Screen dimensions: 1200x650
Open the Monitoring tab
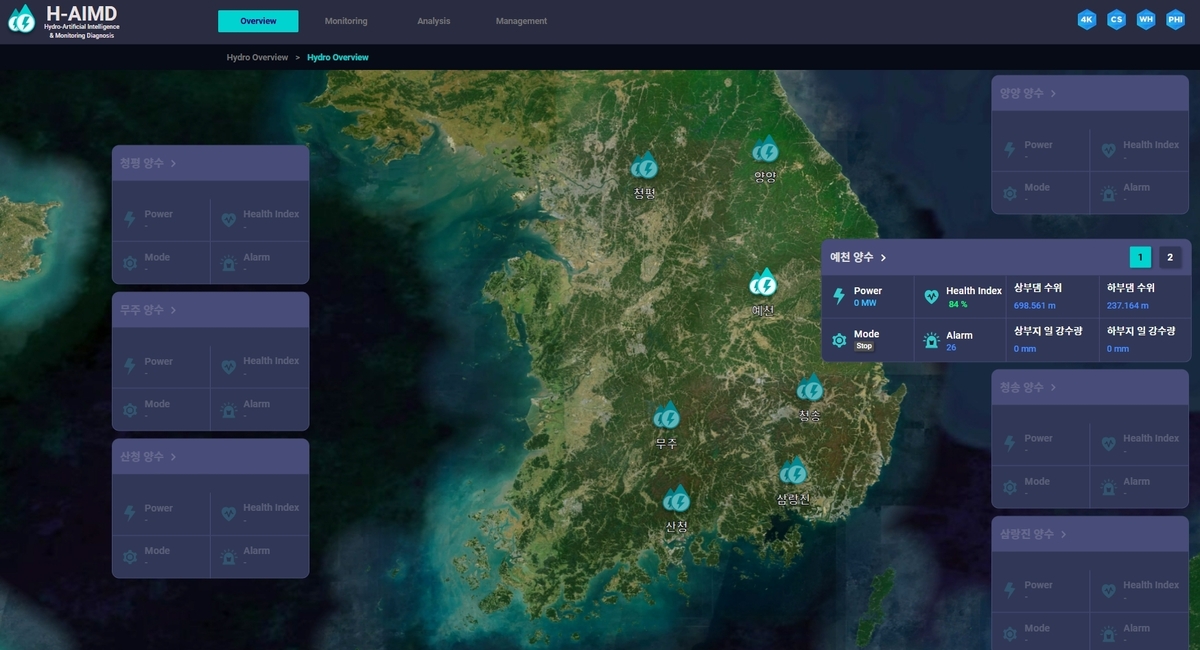[346, 21]
